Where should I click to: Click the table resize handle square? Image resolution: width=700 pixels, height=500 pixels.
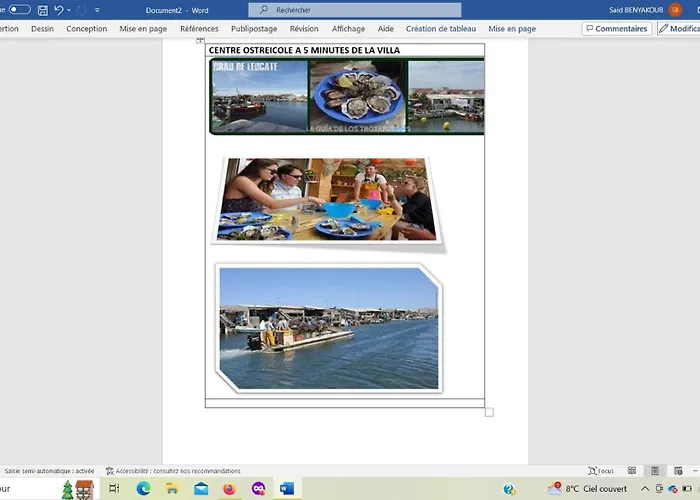[489, 412]
